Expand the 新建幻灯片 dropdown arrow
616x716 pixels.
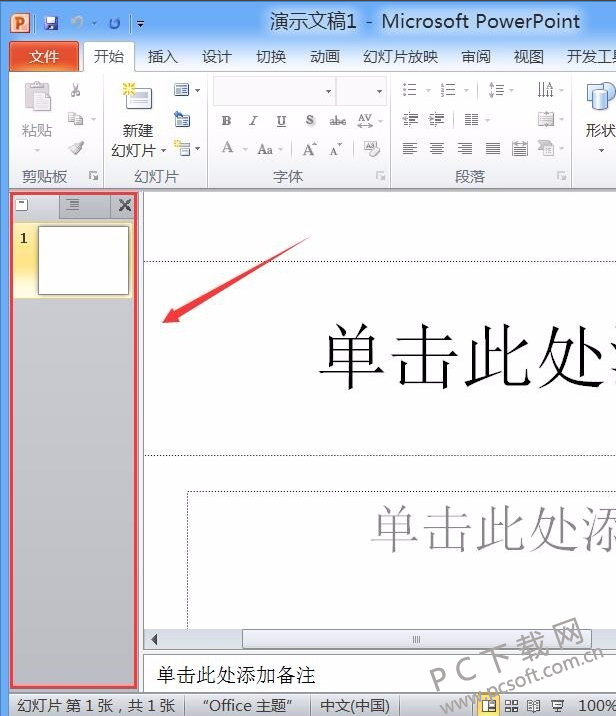163,150
